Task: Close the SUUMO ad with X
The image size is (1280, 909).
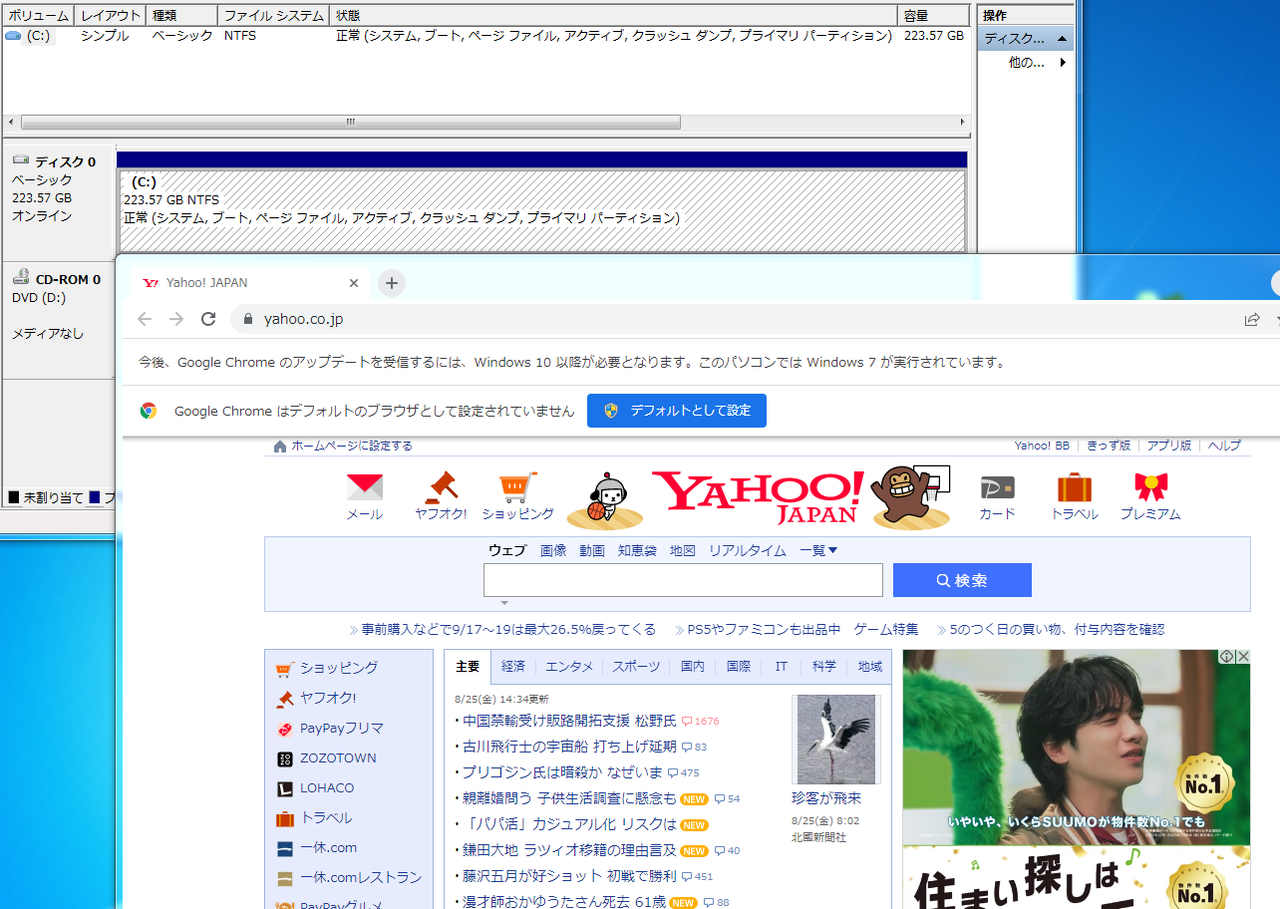Action: pos(1242,657)
